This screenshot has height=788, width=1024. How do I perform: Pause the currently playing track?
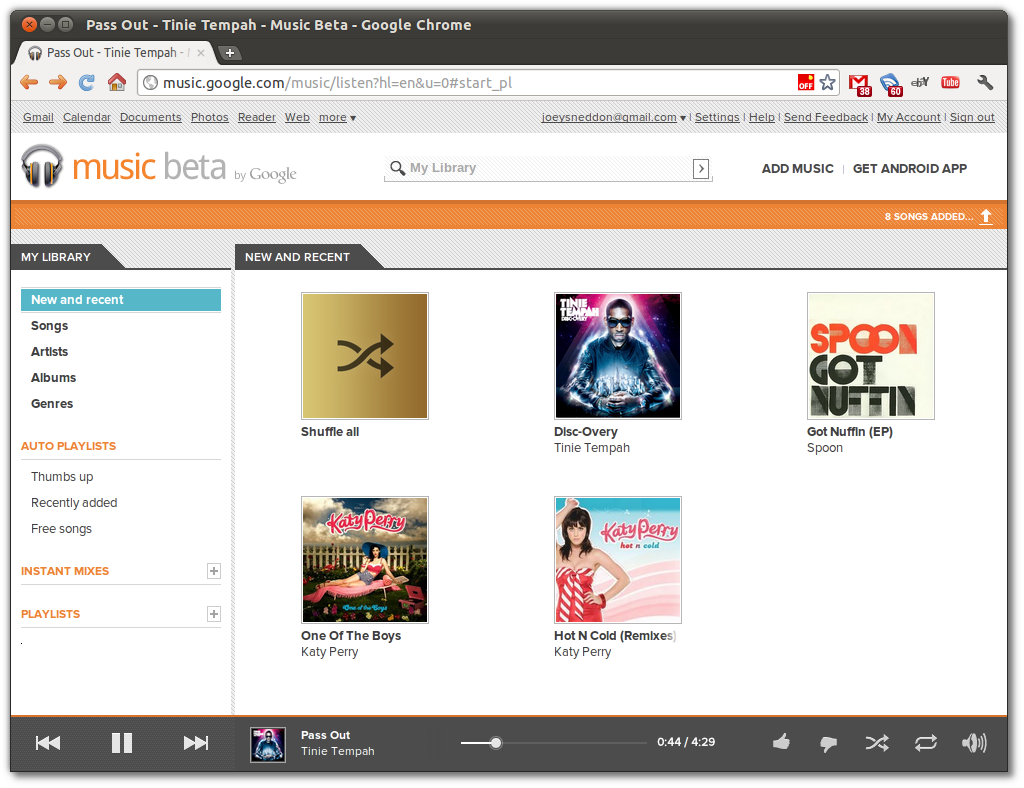[121, 743]
